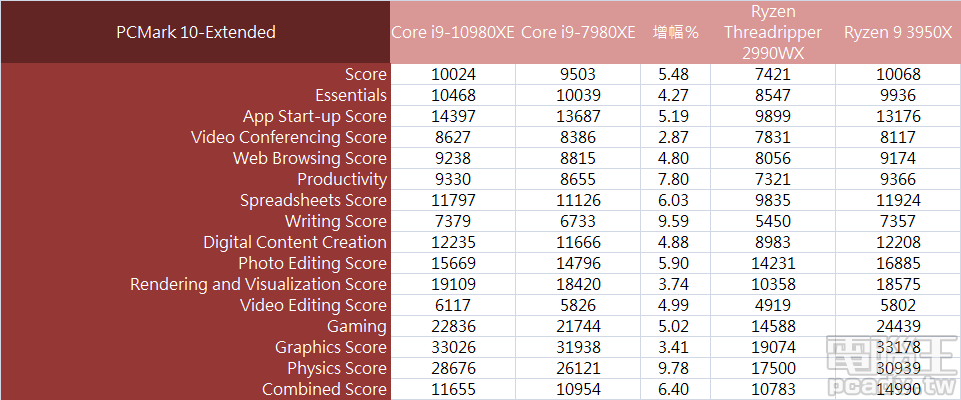Click cell value 4919
Image resolution: width=961 pixels, height=400 pixels.
point(773,305)
